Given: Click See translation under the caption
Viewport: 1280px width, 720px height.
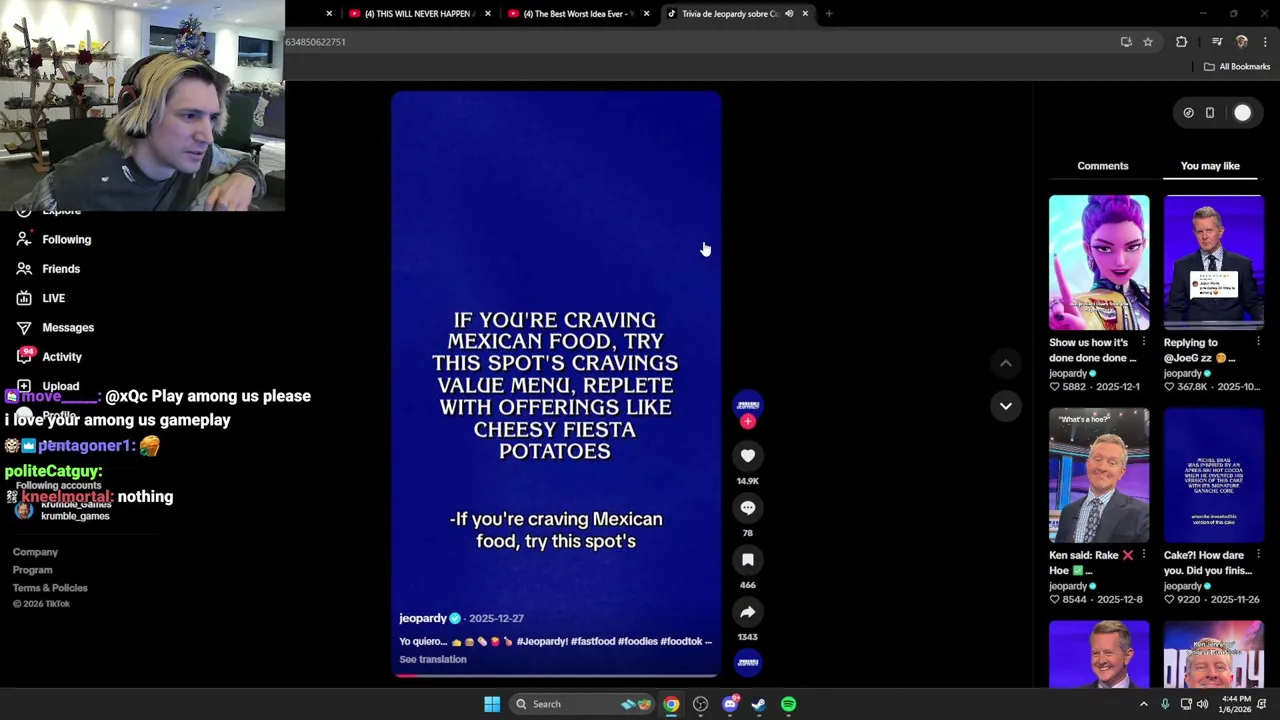Looking at the screenshot, I should (x=432, y=659).
